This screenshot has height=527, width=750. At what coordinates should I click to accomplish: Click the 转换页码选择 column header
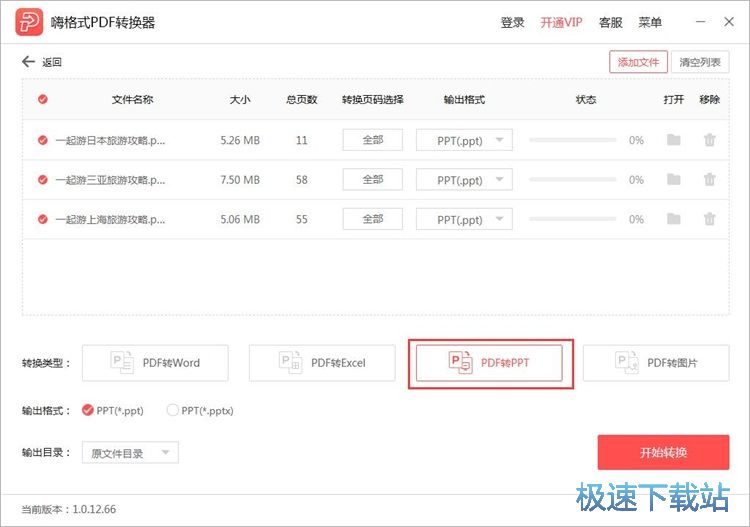point(373,99)
